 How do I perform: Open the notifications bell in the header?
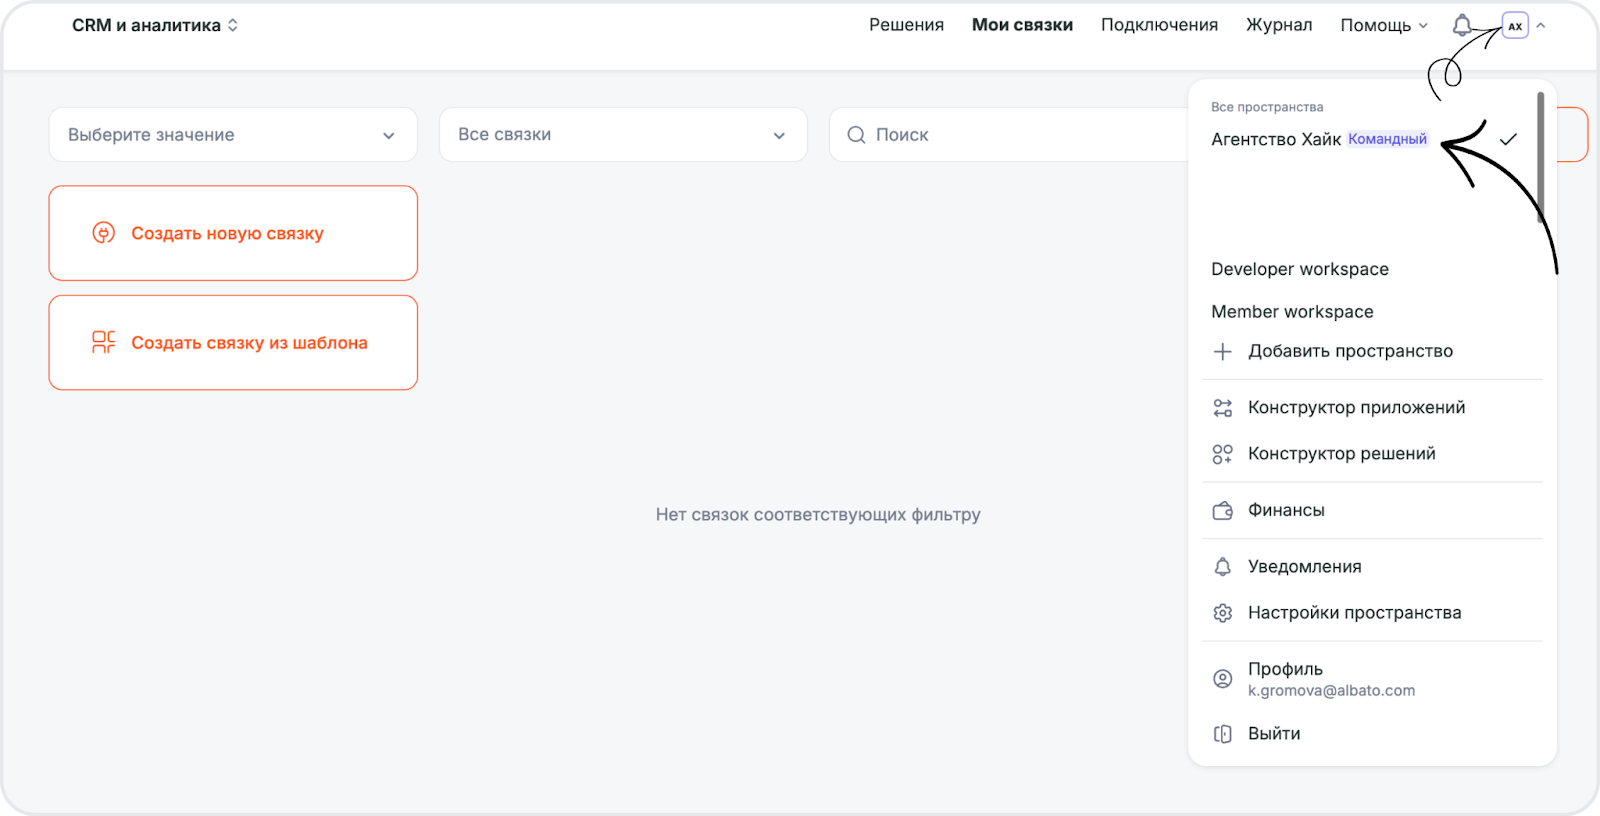coord(1462,25)
